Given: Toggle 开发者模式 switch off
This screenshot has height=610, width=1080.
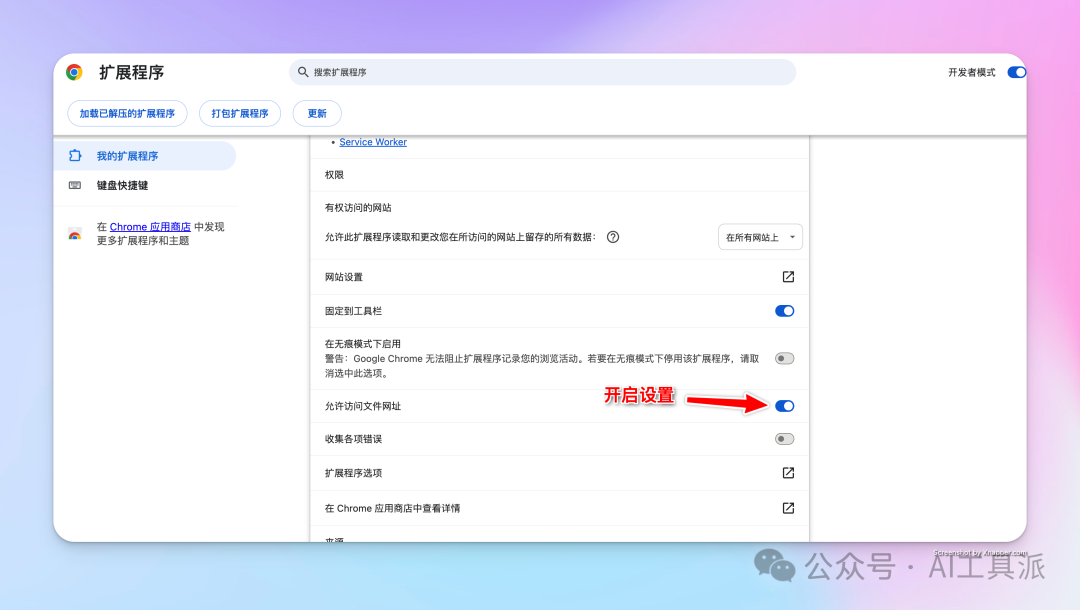Looking at the screenshot, I should coord(1017,72).
